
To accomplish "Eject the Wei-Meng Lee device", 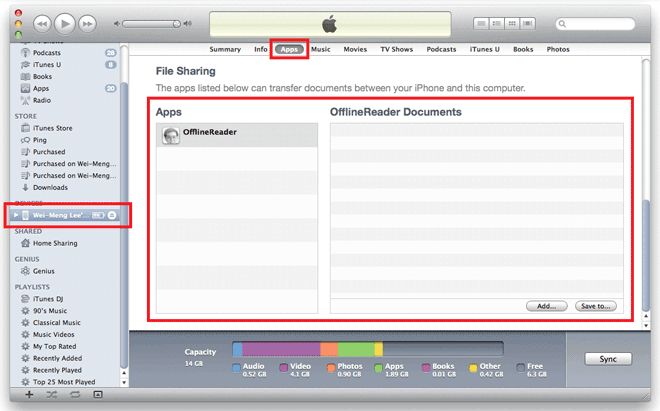I will click(x=113, y=215).
